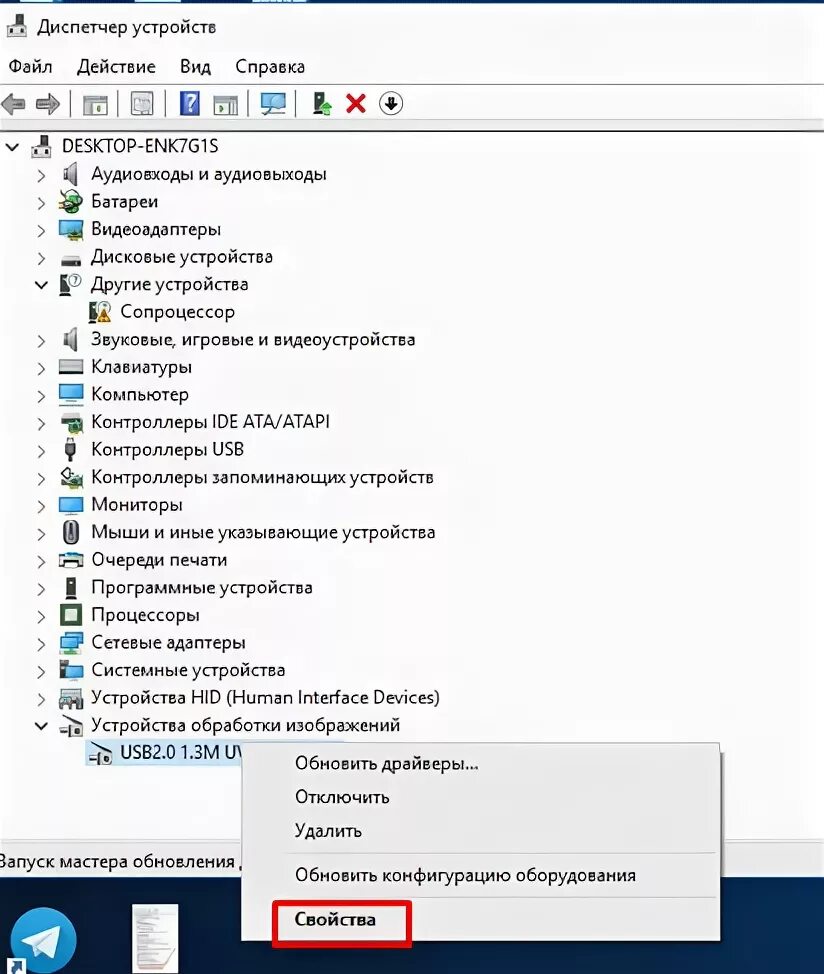Show/hide console tree toolbar icon

tap(95, 104)
